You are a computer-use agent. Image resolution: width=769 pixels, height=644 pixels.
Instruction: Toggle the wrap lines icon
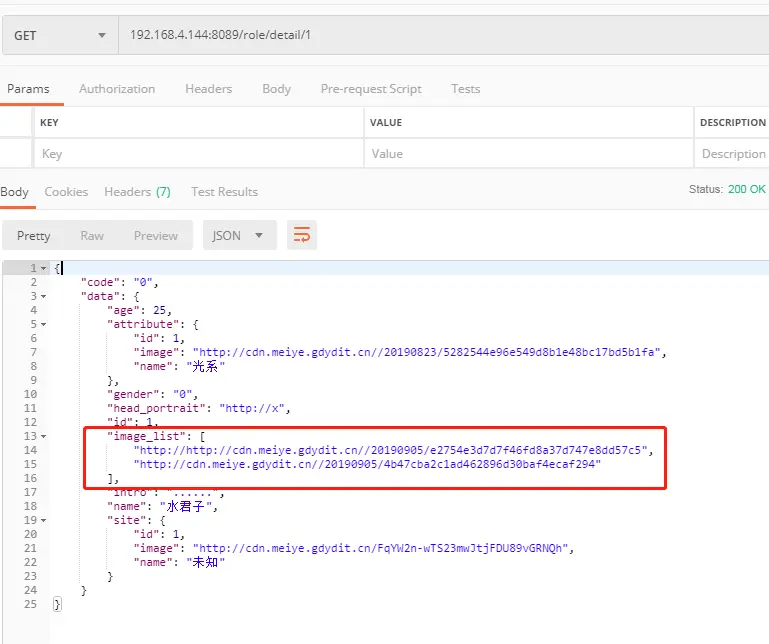[302, 235]
